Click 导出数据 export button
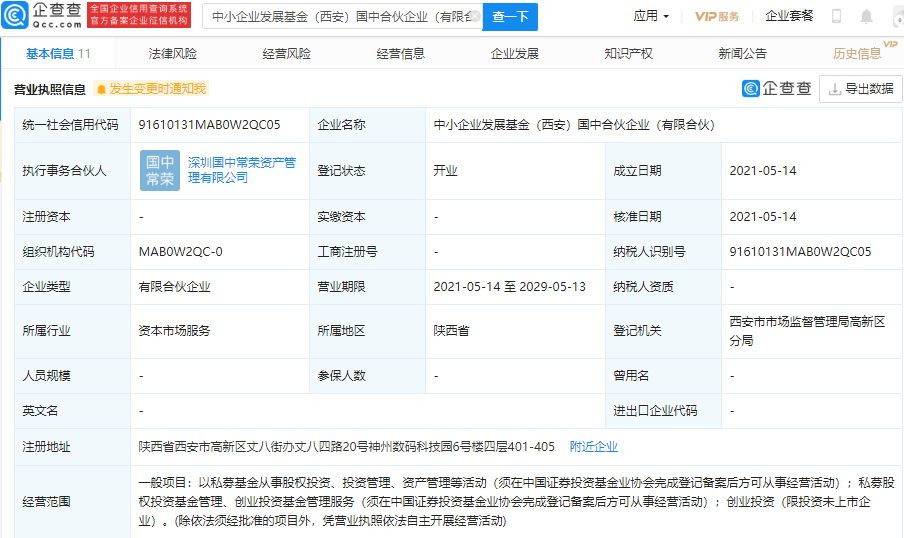The width and height of the screenshot is (904, 538). 861,89
